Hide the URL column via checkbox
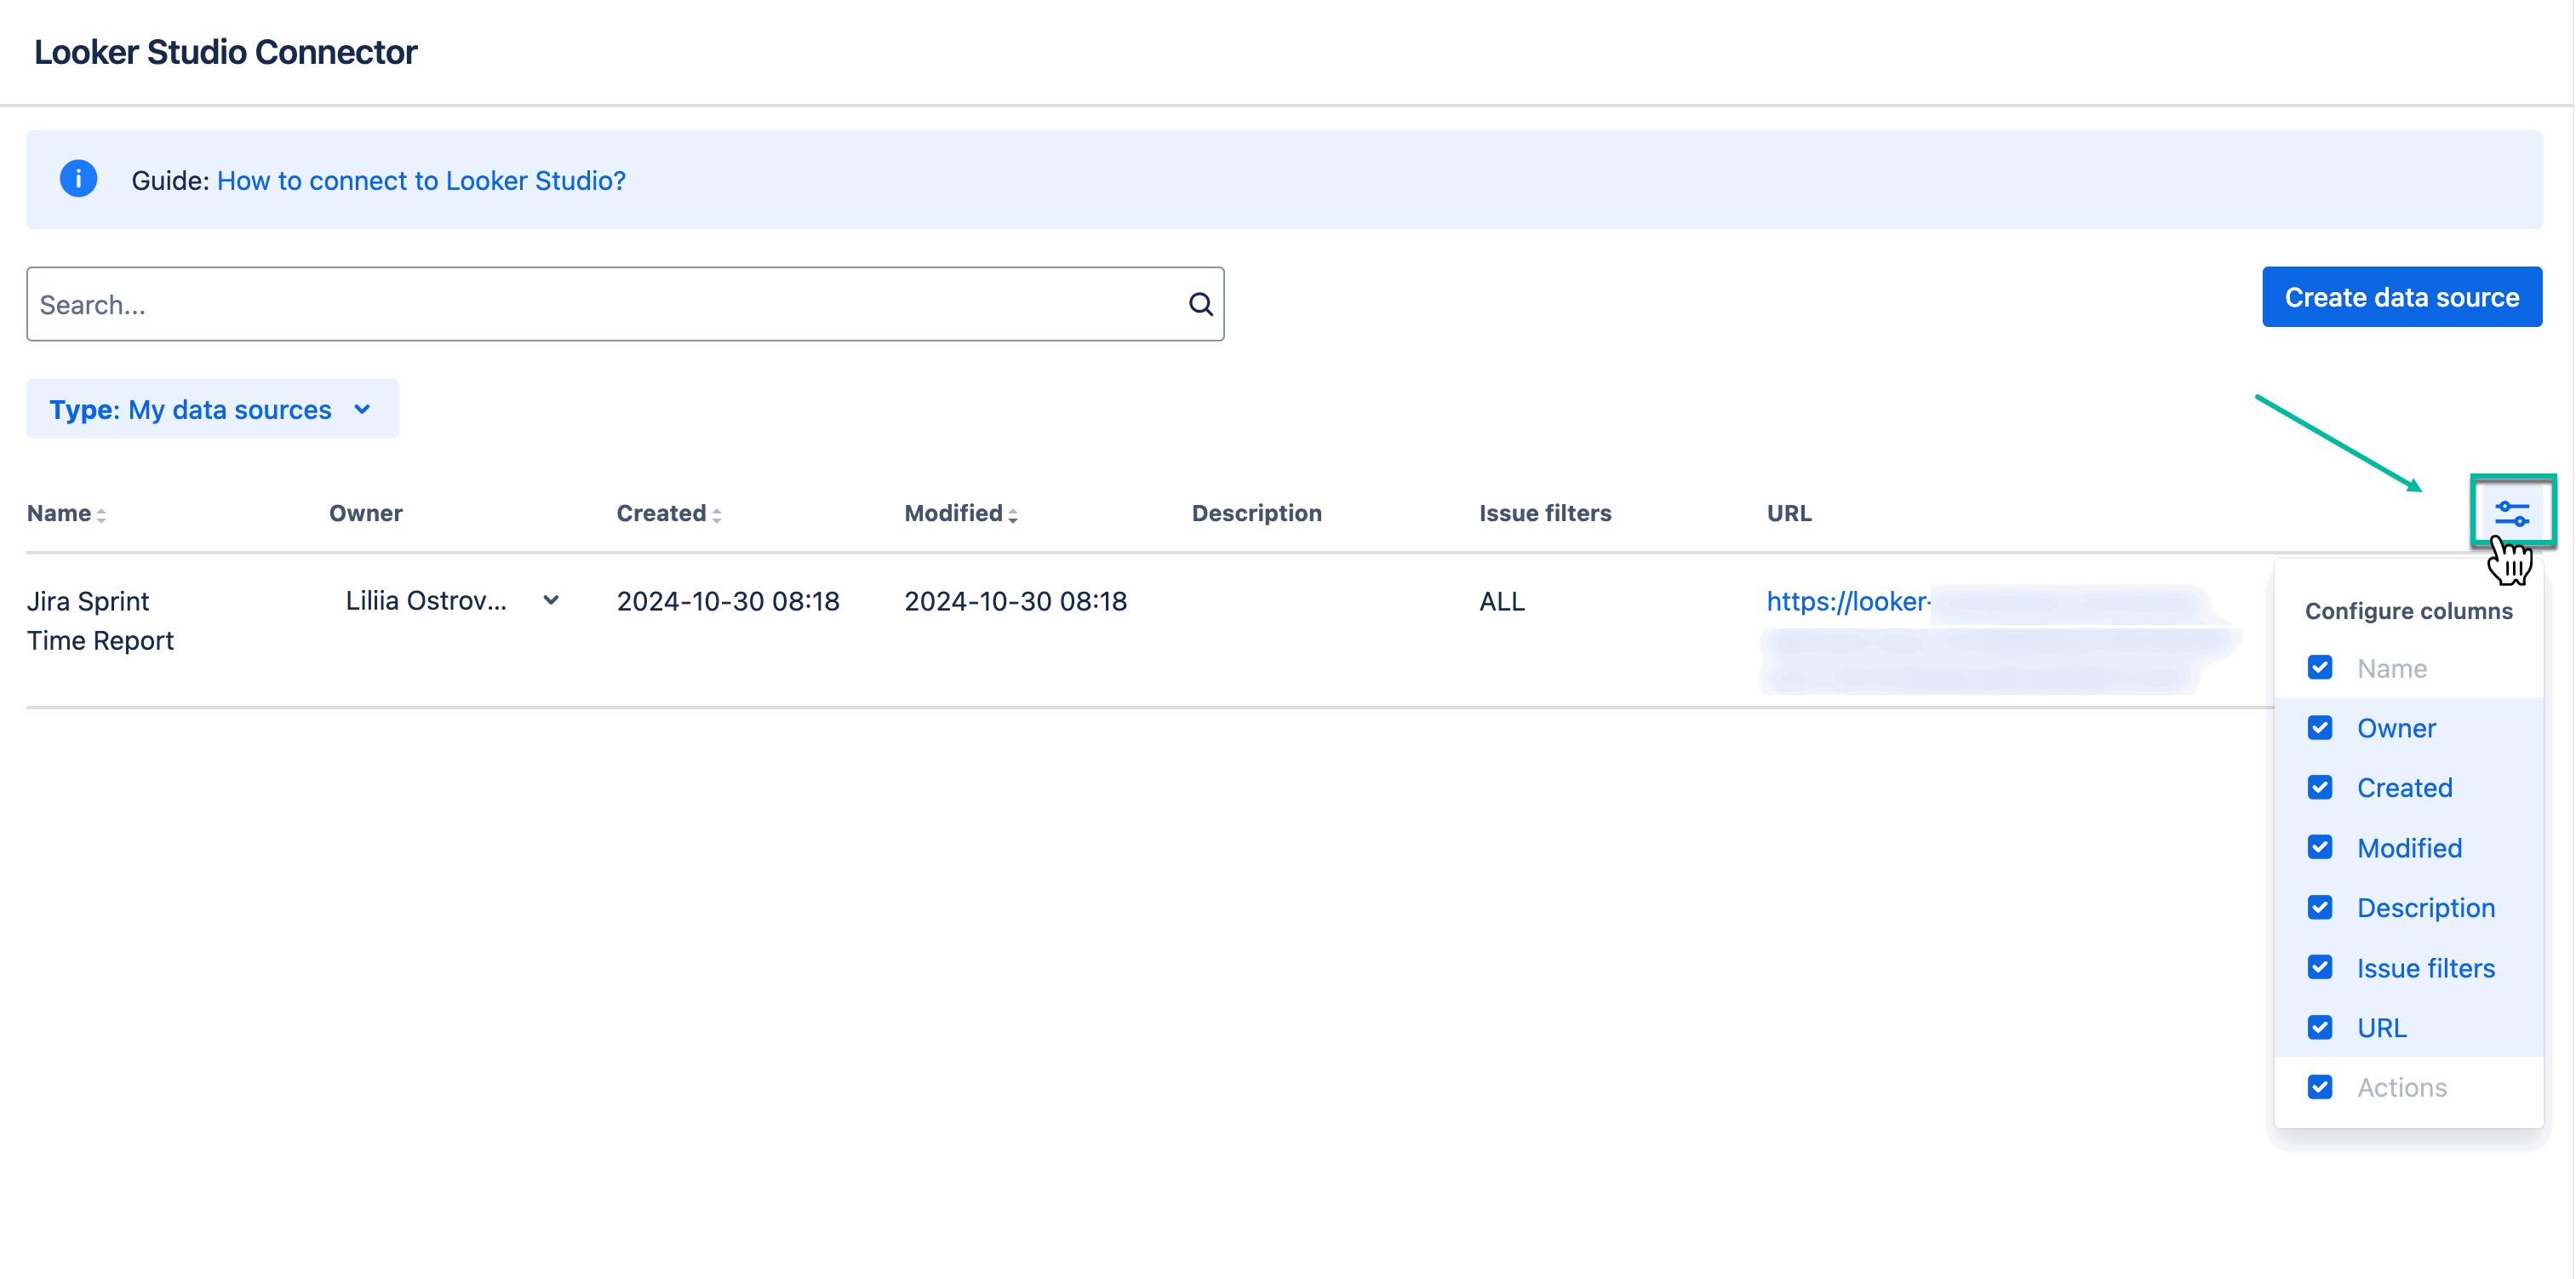This screenshot has width=2576, height=1279. point(2319,1028)
